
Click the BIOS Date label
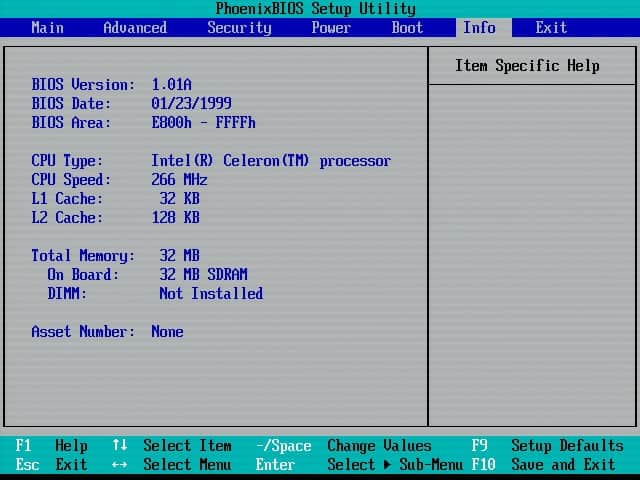tap(71, 103)
